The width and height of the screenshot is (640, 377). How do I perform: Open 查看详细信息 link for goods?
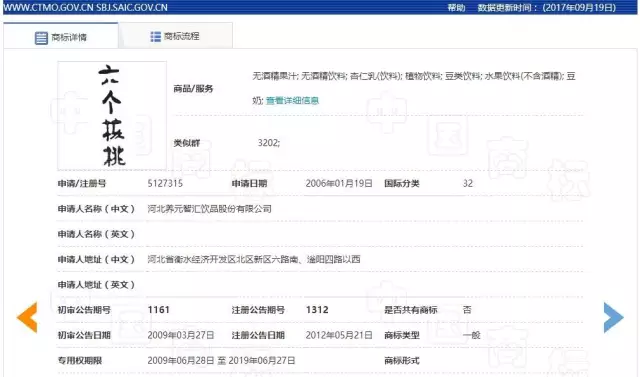(x=292, y=100)
